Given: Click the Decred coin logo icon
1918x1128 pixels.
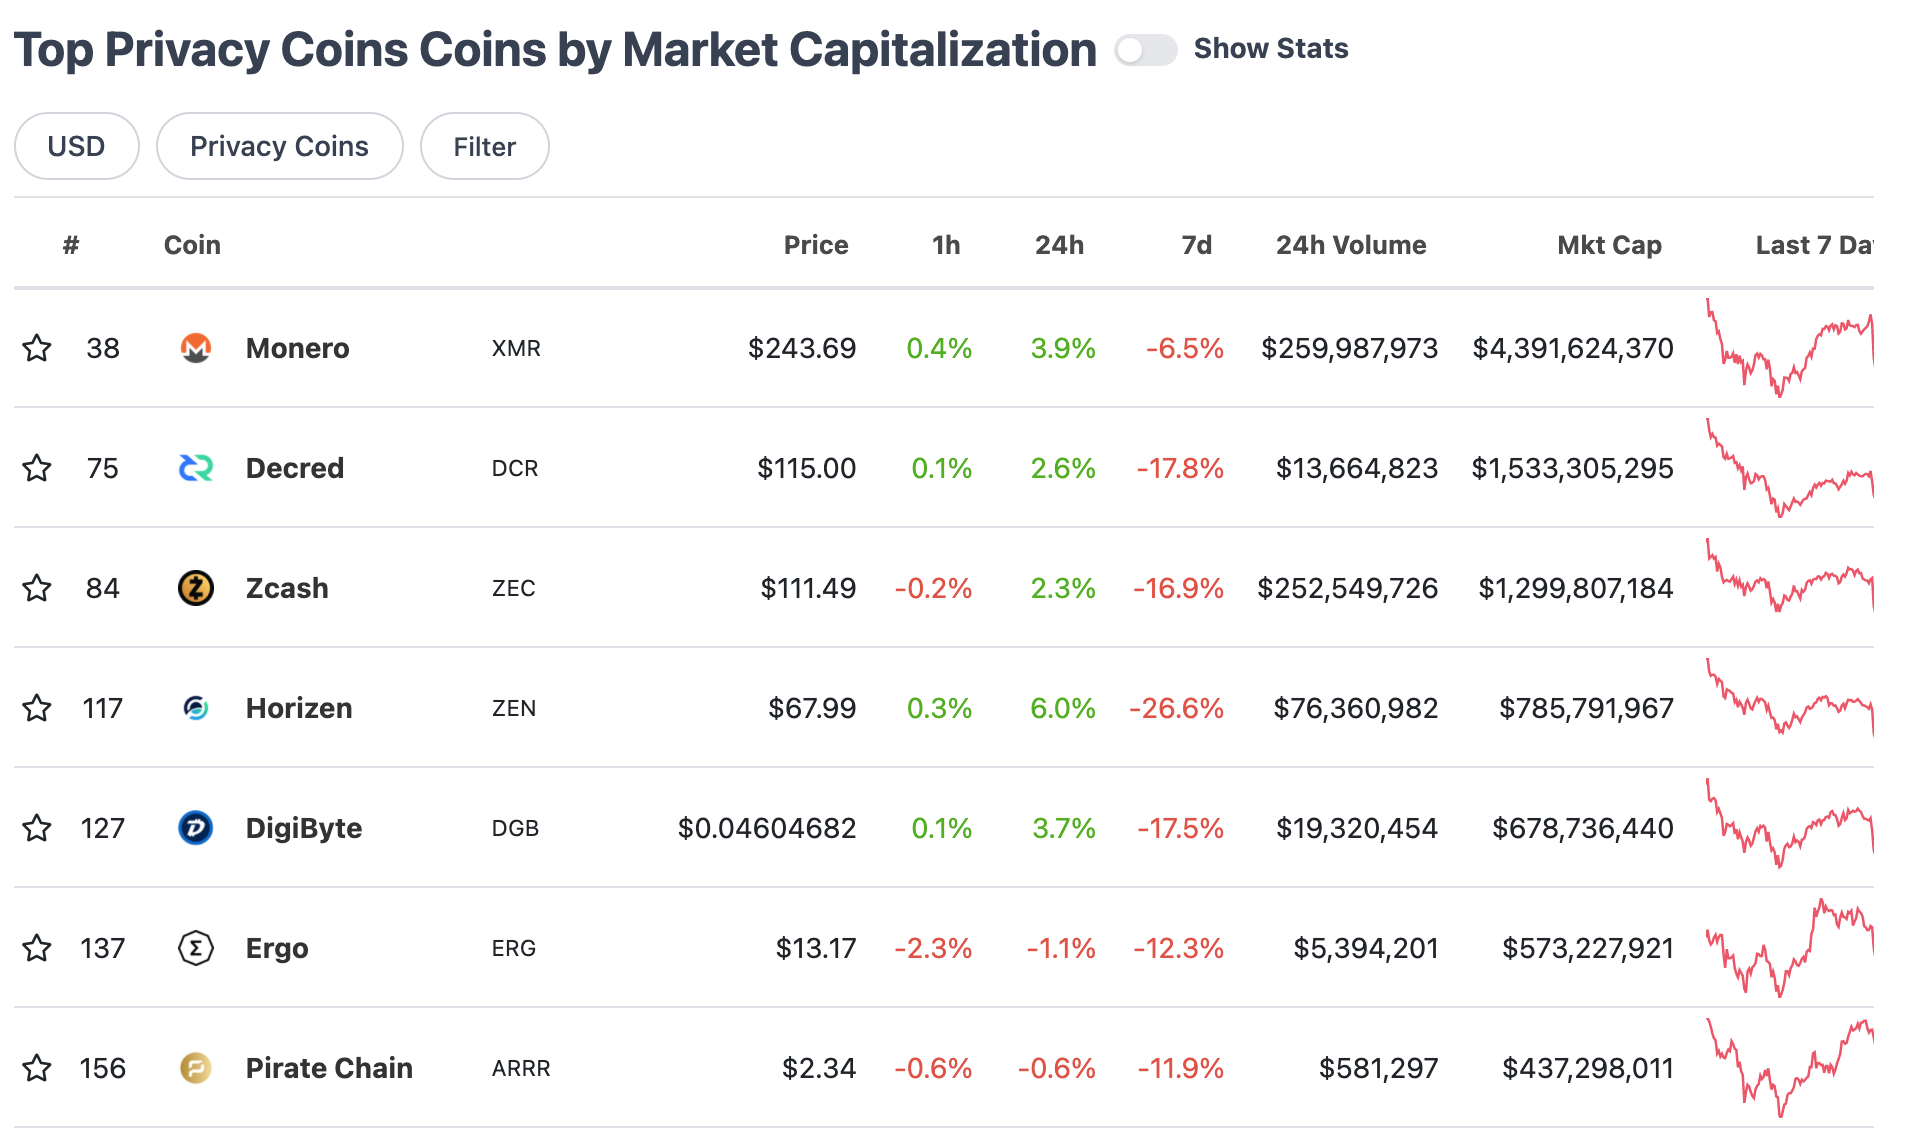Looking at the screenshot, I should pos(195,468).
